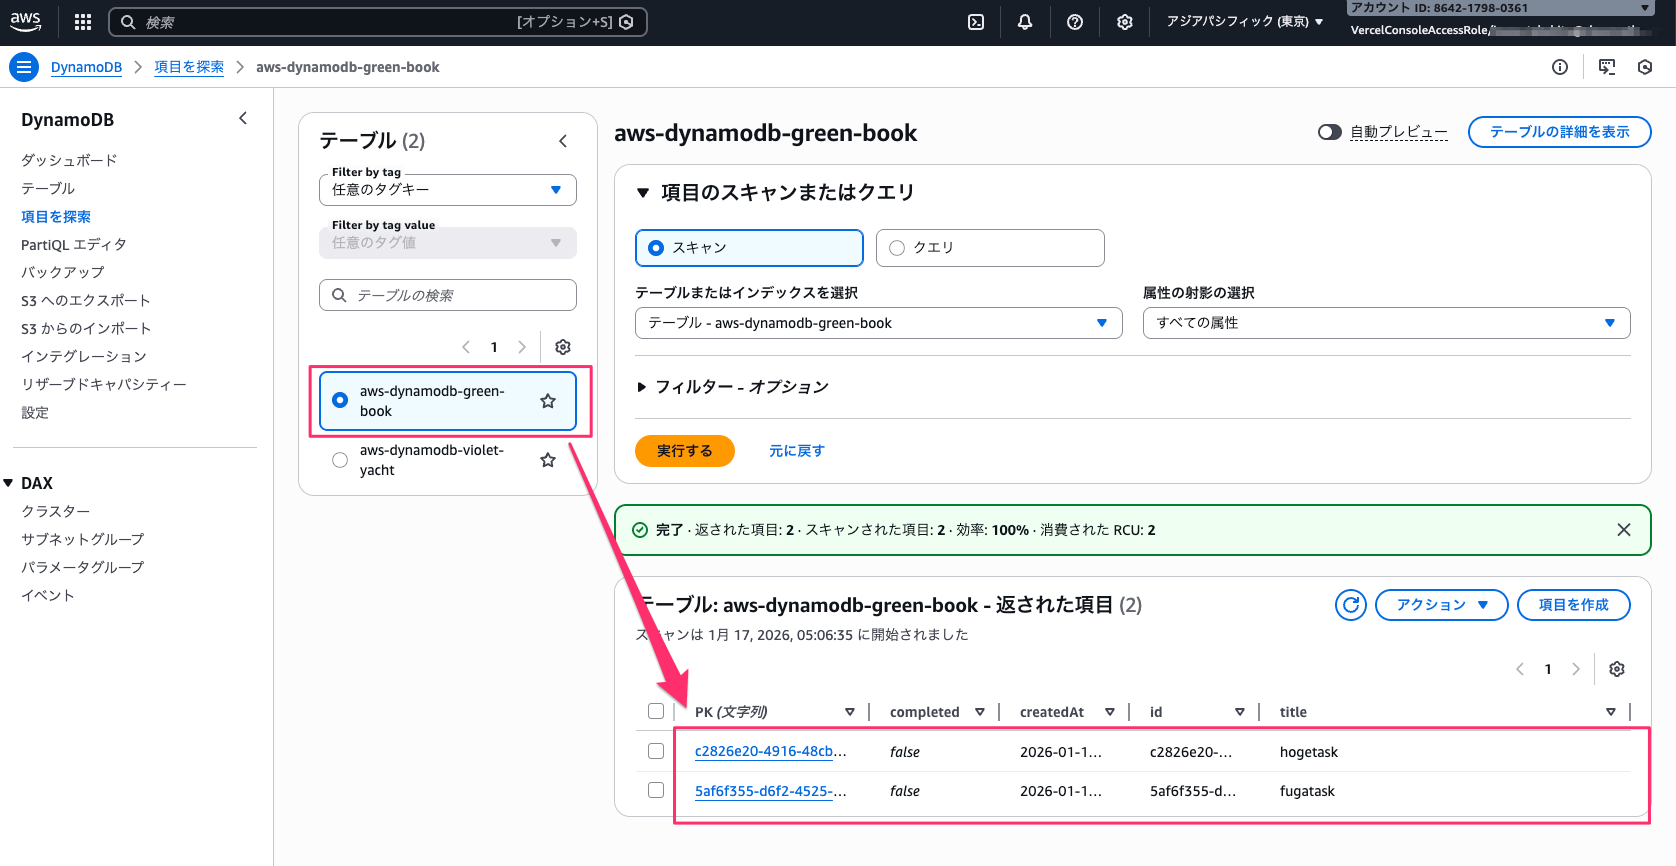The image size is (1676, 866).
Task: Expand フィルター - オプション section
Action: [x=642, y=387]
